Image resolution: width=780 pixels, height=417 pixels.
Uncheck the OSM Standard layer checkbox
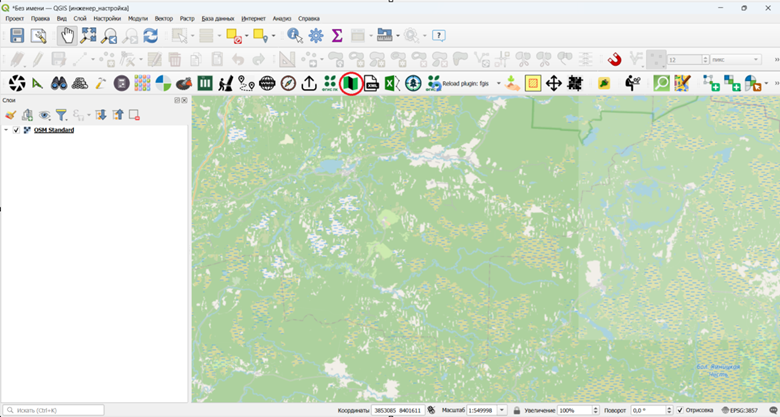[16, 130]
